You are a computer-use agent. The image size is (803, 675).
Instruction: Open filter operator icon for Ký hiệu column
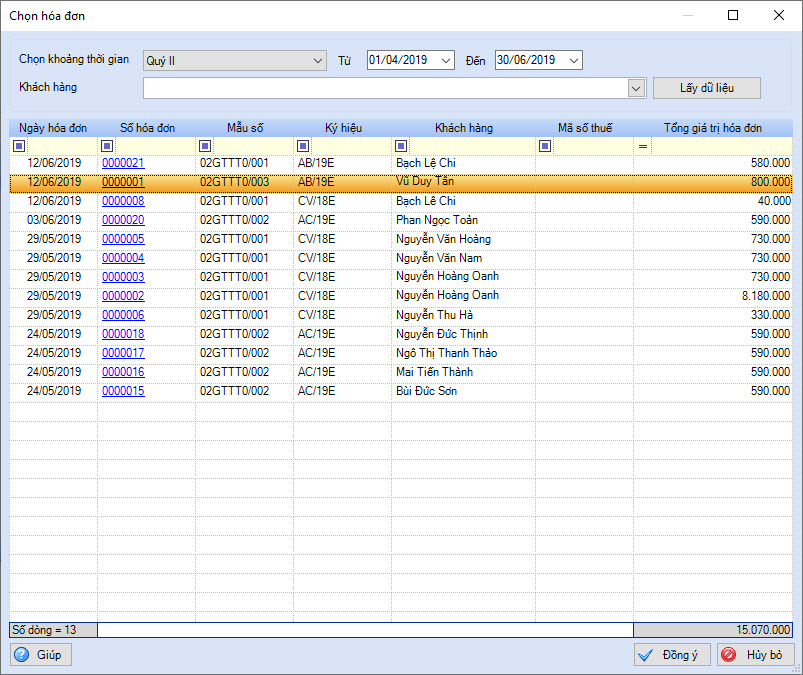303,146
